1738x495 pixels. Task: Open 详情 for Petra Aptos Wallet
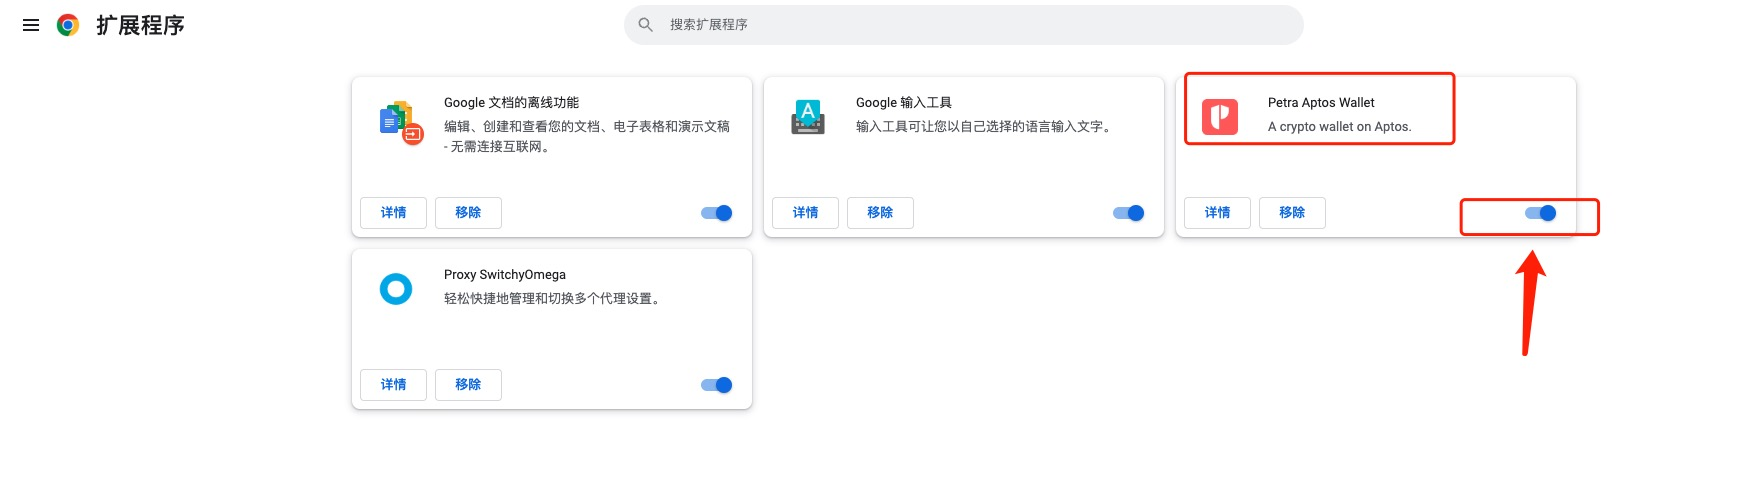[x=1217, y=213]
